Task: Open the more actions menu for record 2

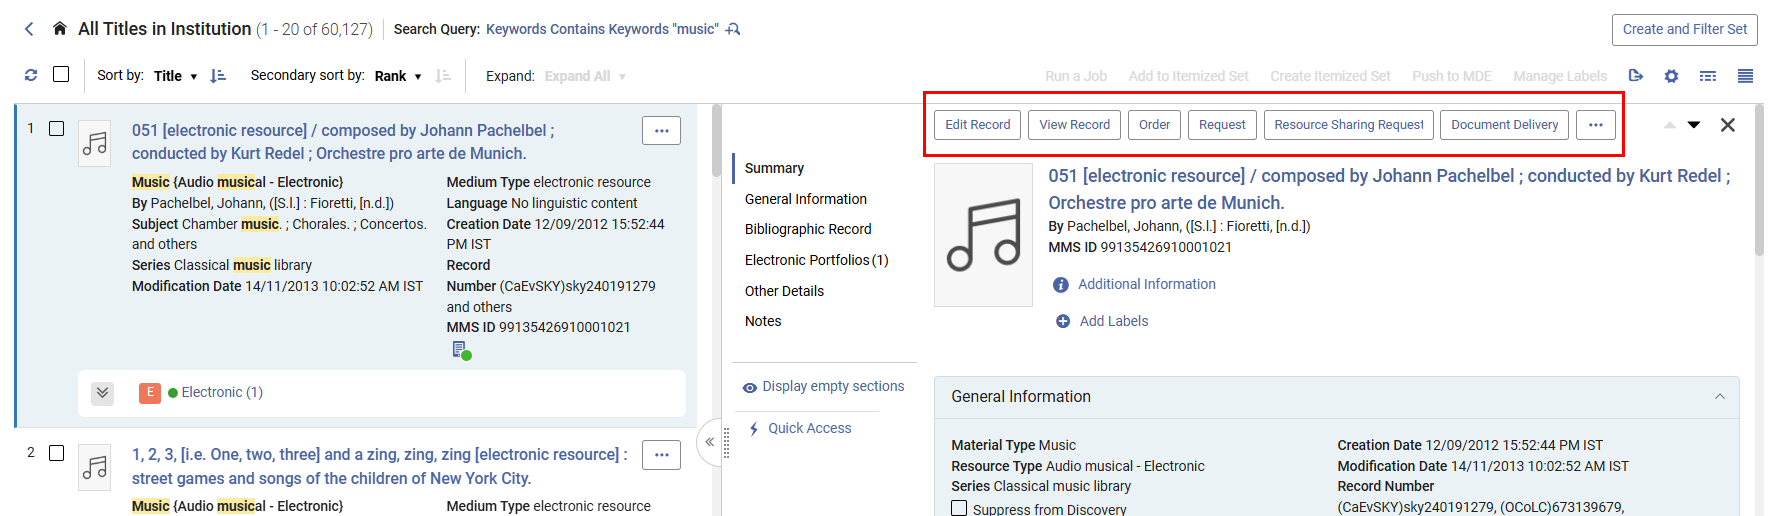Action: pyautogui.click(x=661, y=455)
